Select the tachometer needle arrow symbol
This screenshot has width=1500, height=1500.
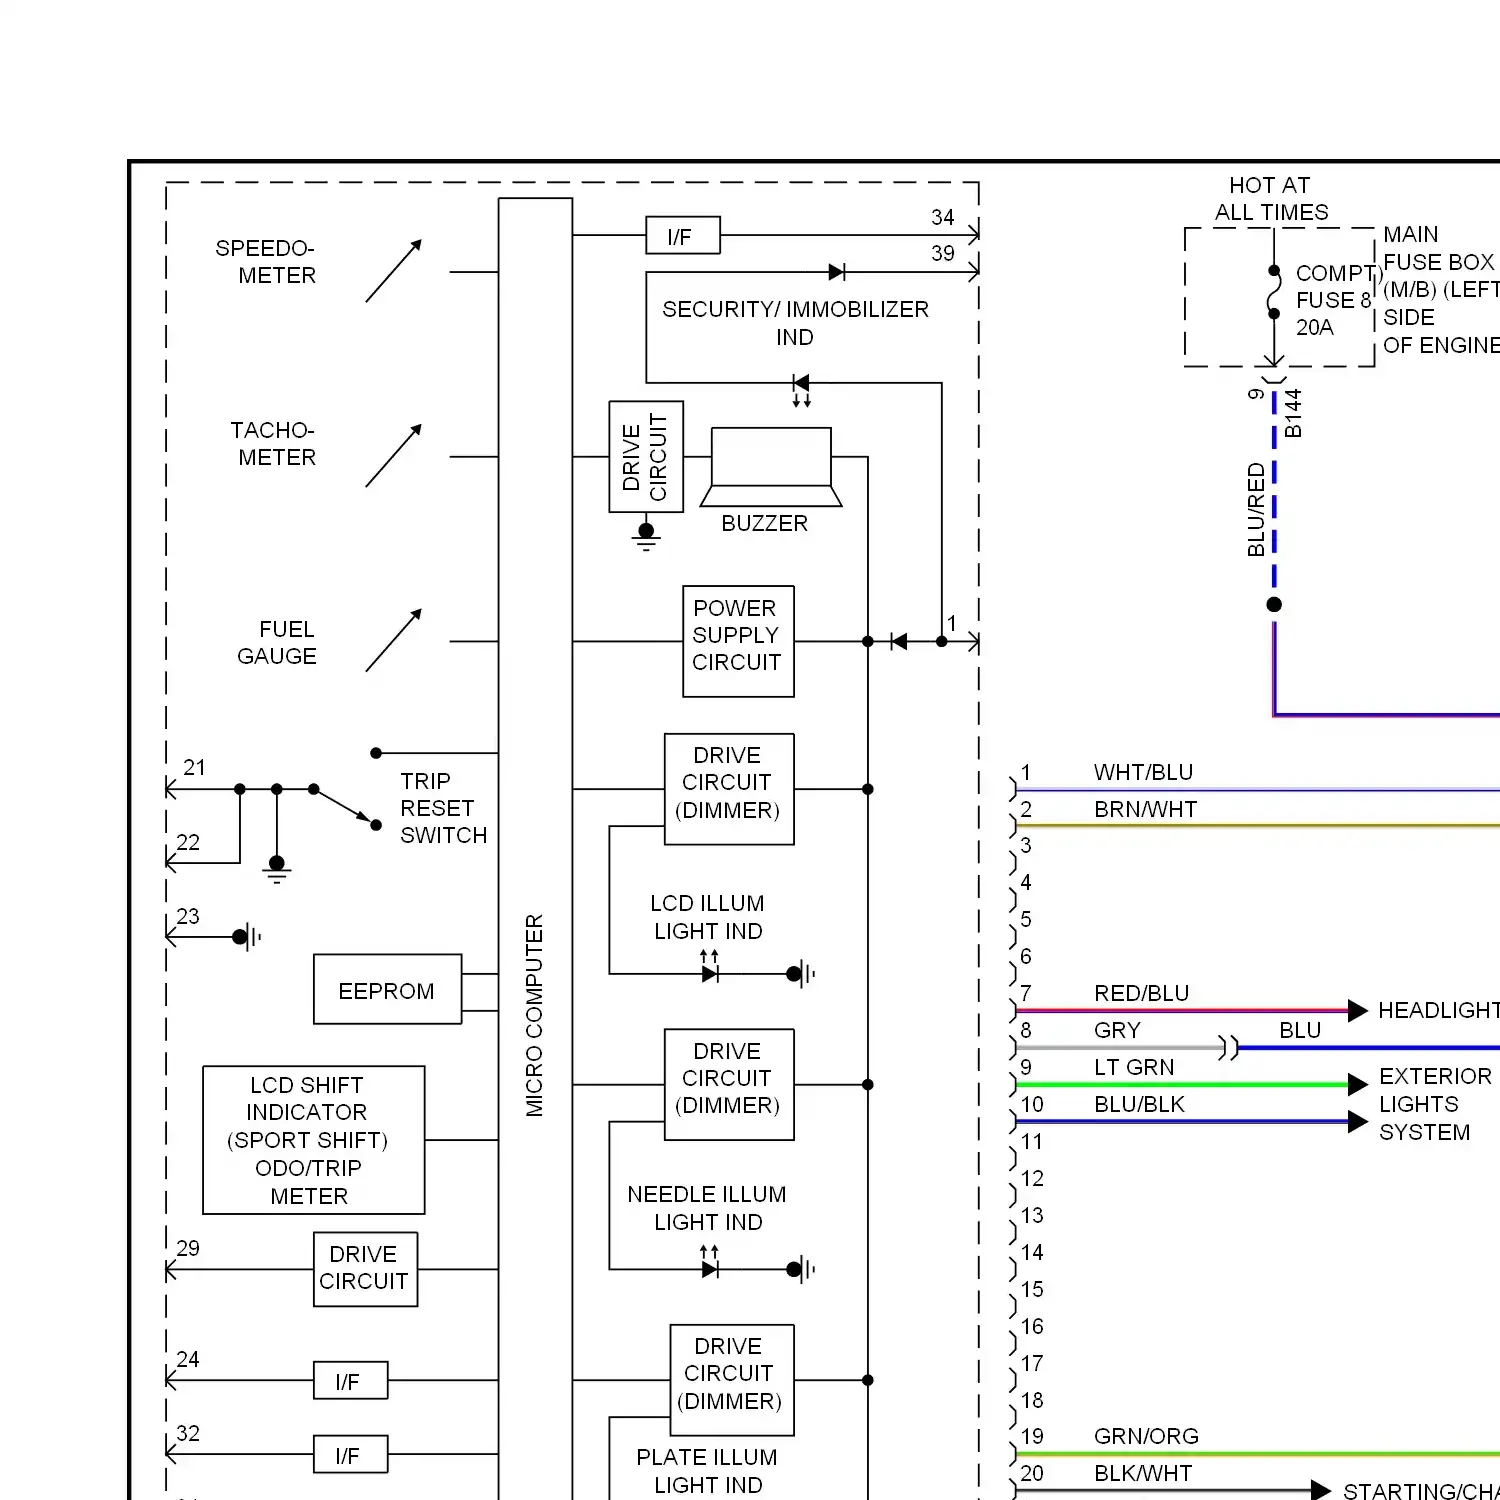coord(394,456)
